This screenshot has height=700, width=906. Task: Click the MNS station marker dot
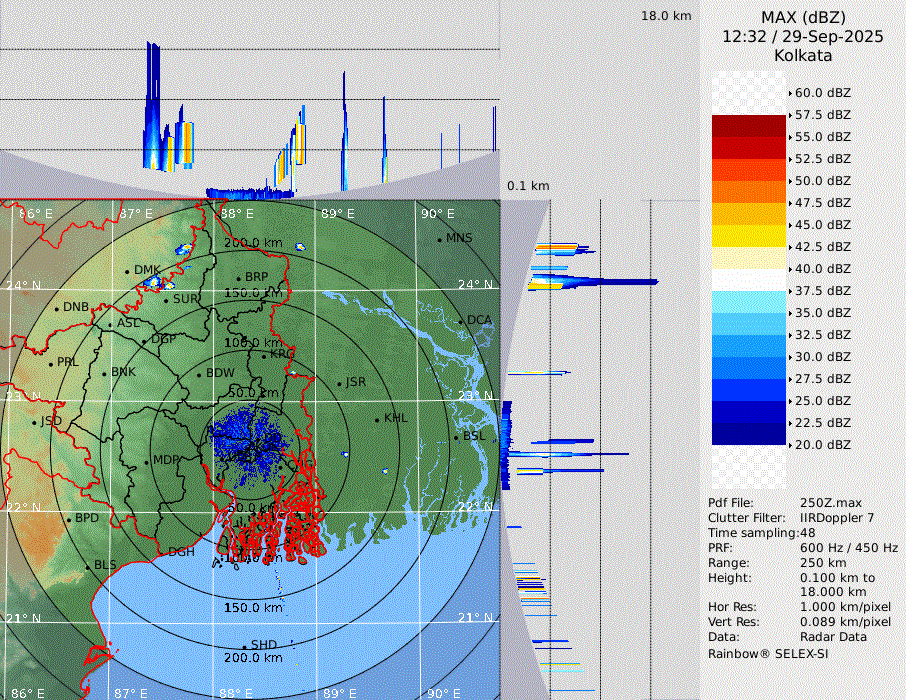(x=439, y=239)
